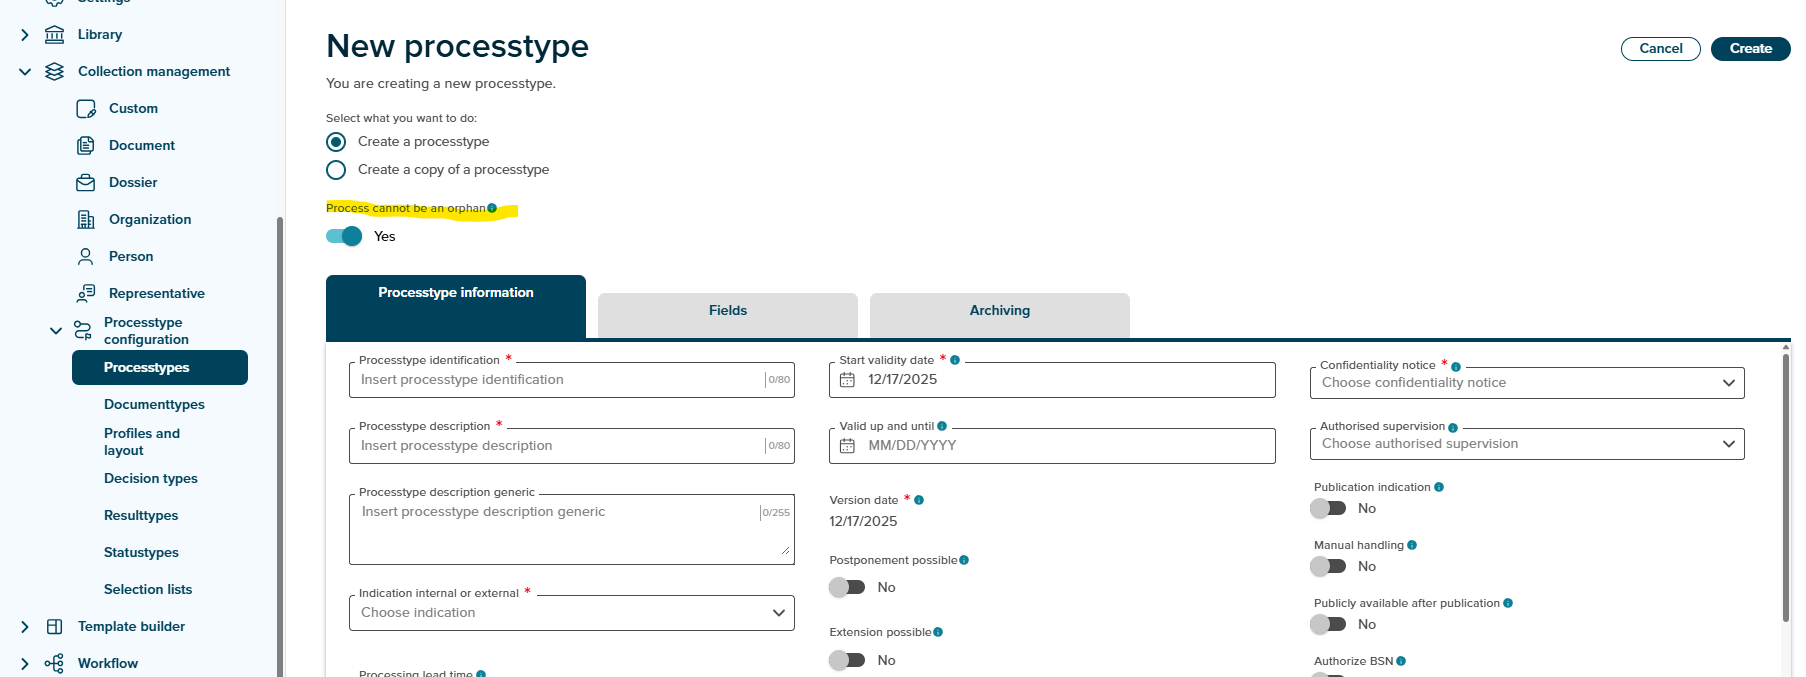Viewport: 1806px width, 677px height.
Task: Click the Cancel button
Action: (x=1660, y=48)
